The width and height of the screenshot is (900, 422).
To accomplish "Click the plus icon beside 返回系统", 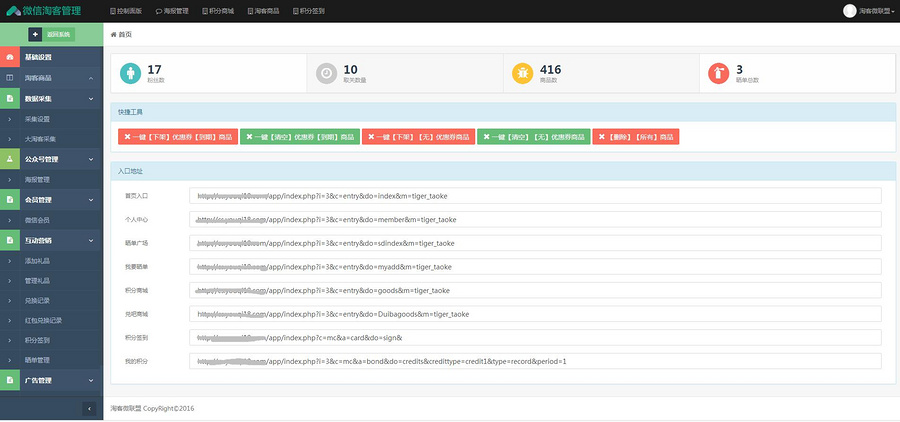I will [x=35, y=34].
